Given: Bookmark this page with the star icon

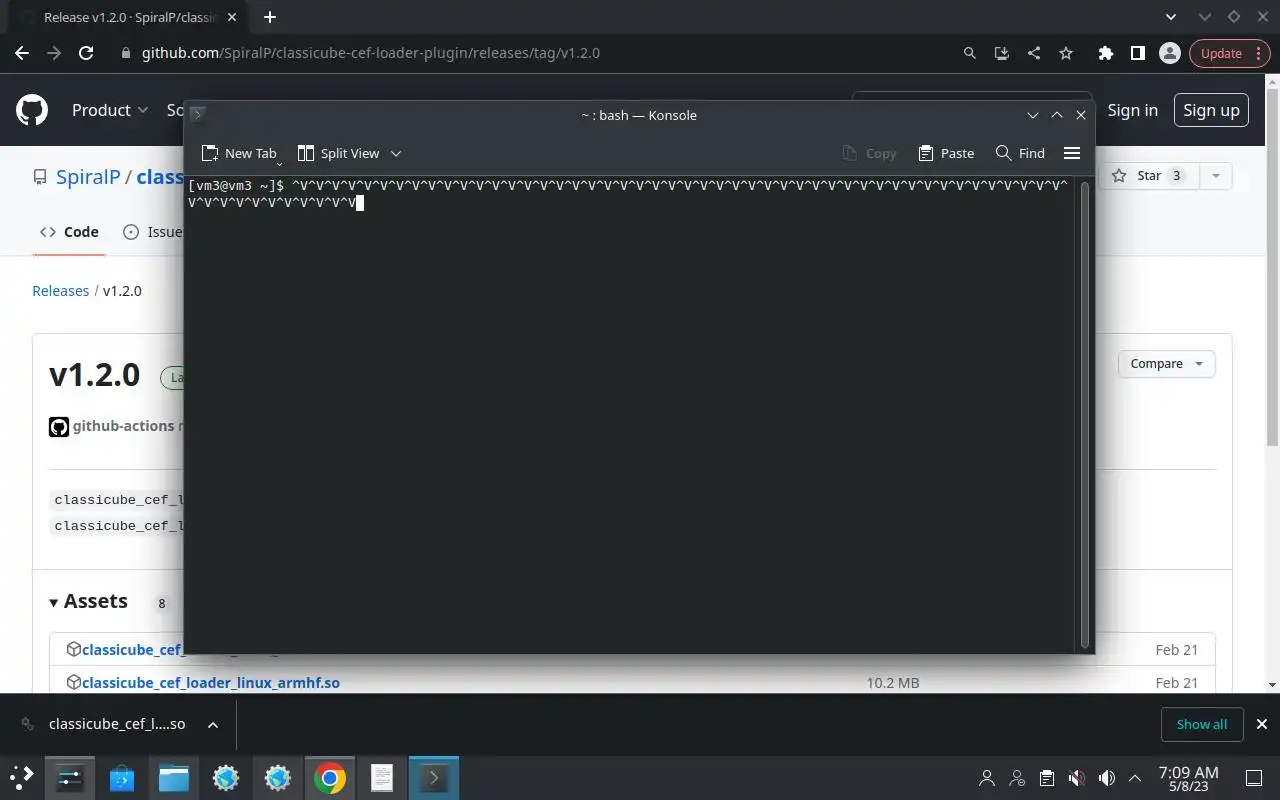Looking at the screenshot, I should pyautogui.click(x=1066, y=53).
